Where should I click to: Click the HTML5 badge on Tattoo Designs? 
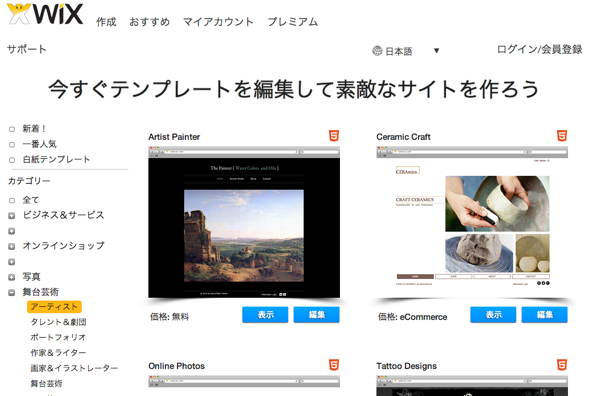(562, 365)
